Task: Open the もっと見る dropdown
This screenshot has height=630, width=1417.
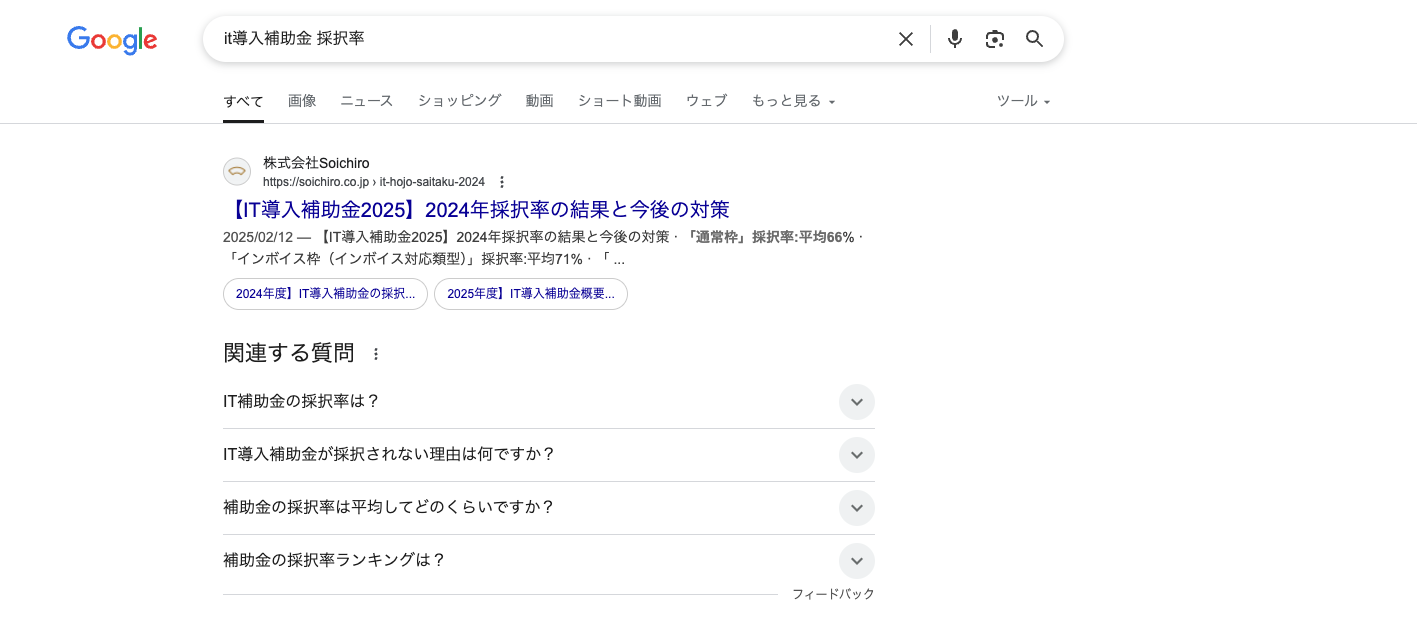Action: [x=793, y=101]
